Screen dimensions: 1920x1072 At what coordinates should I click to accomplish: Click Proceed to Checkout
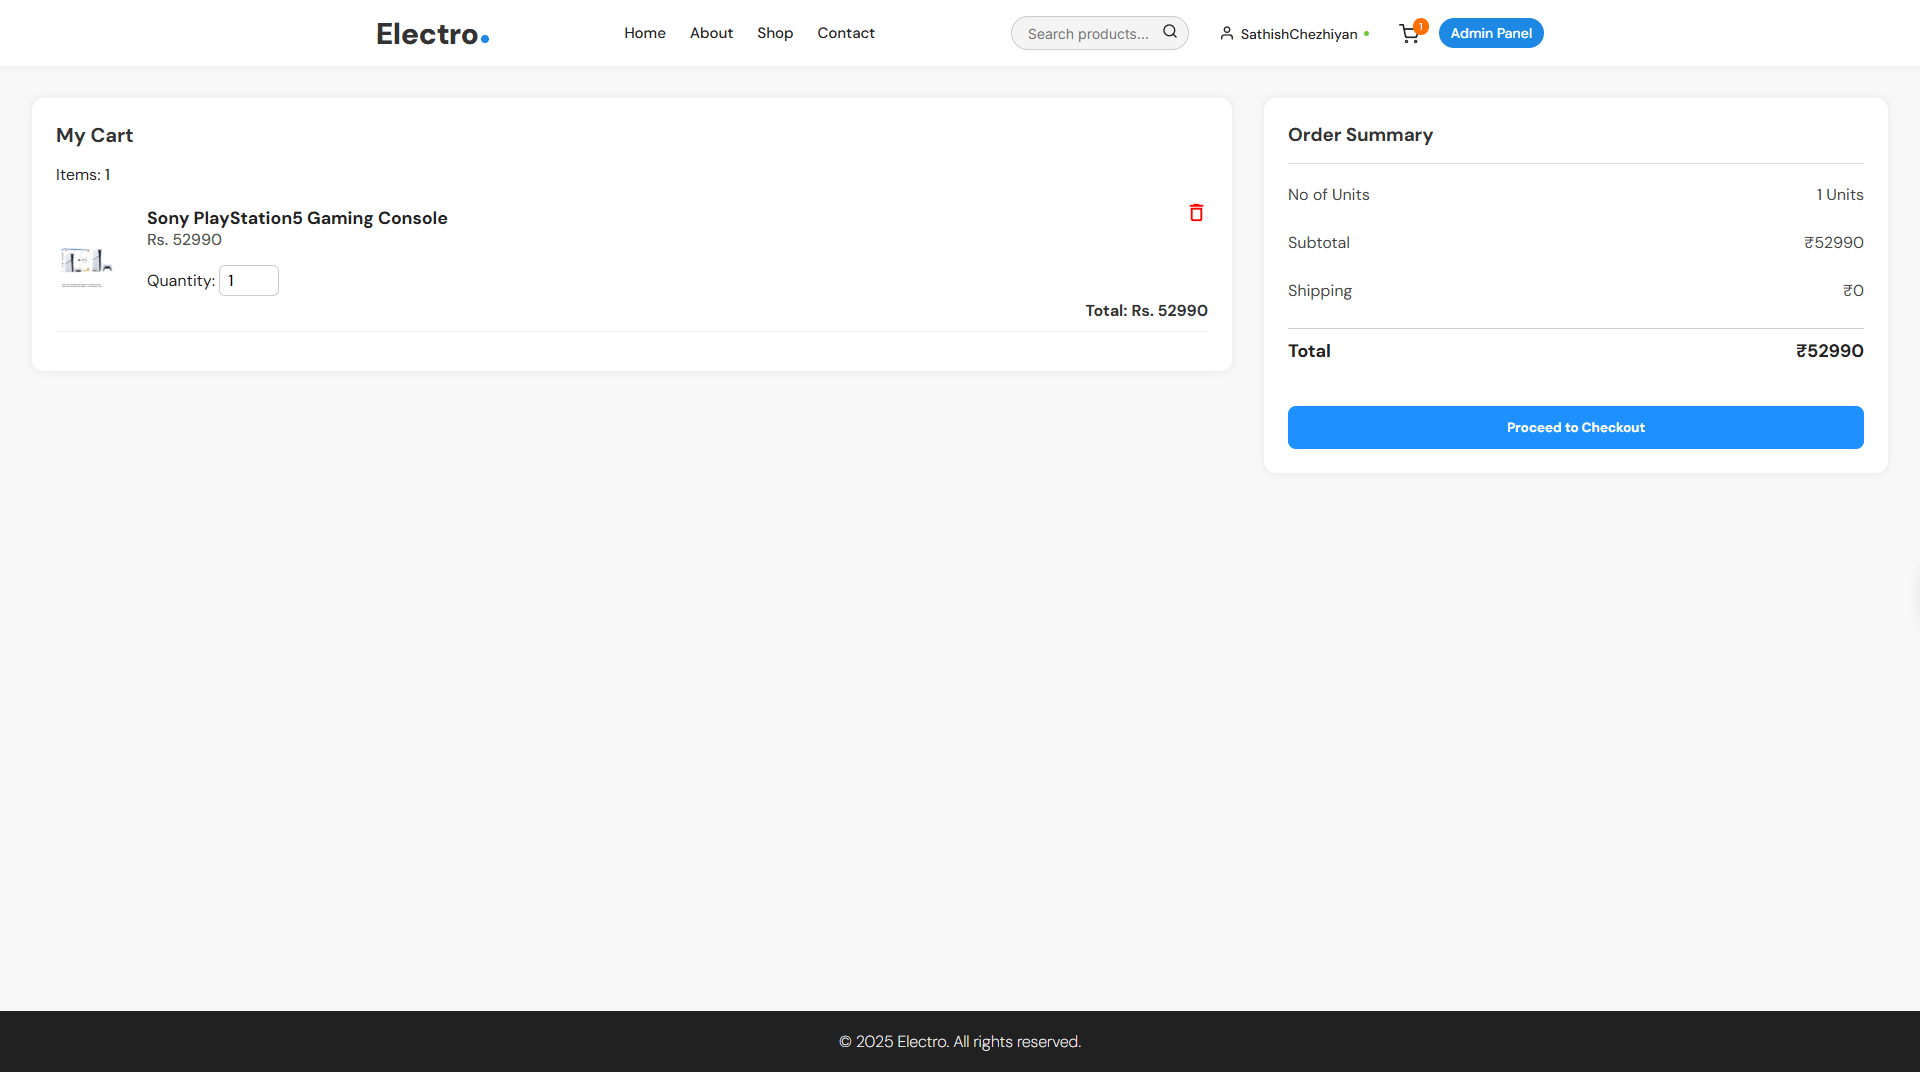coord(1575,427)
